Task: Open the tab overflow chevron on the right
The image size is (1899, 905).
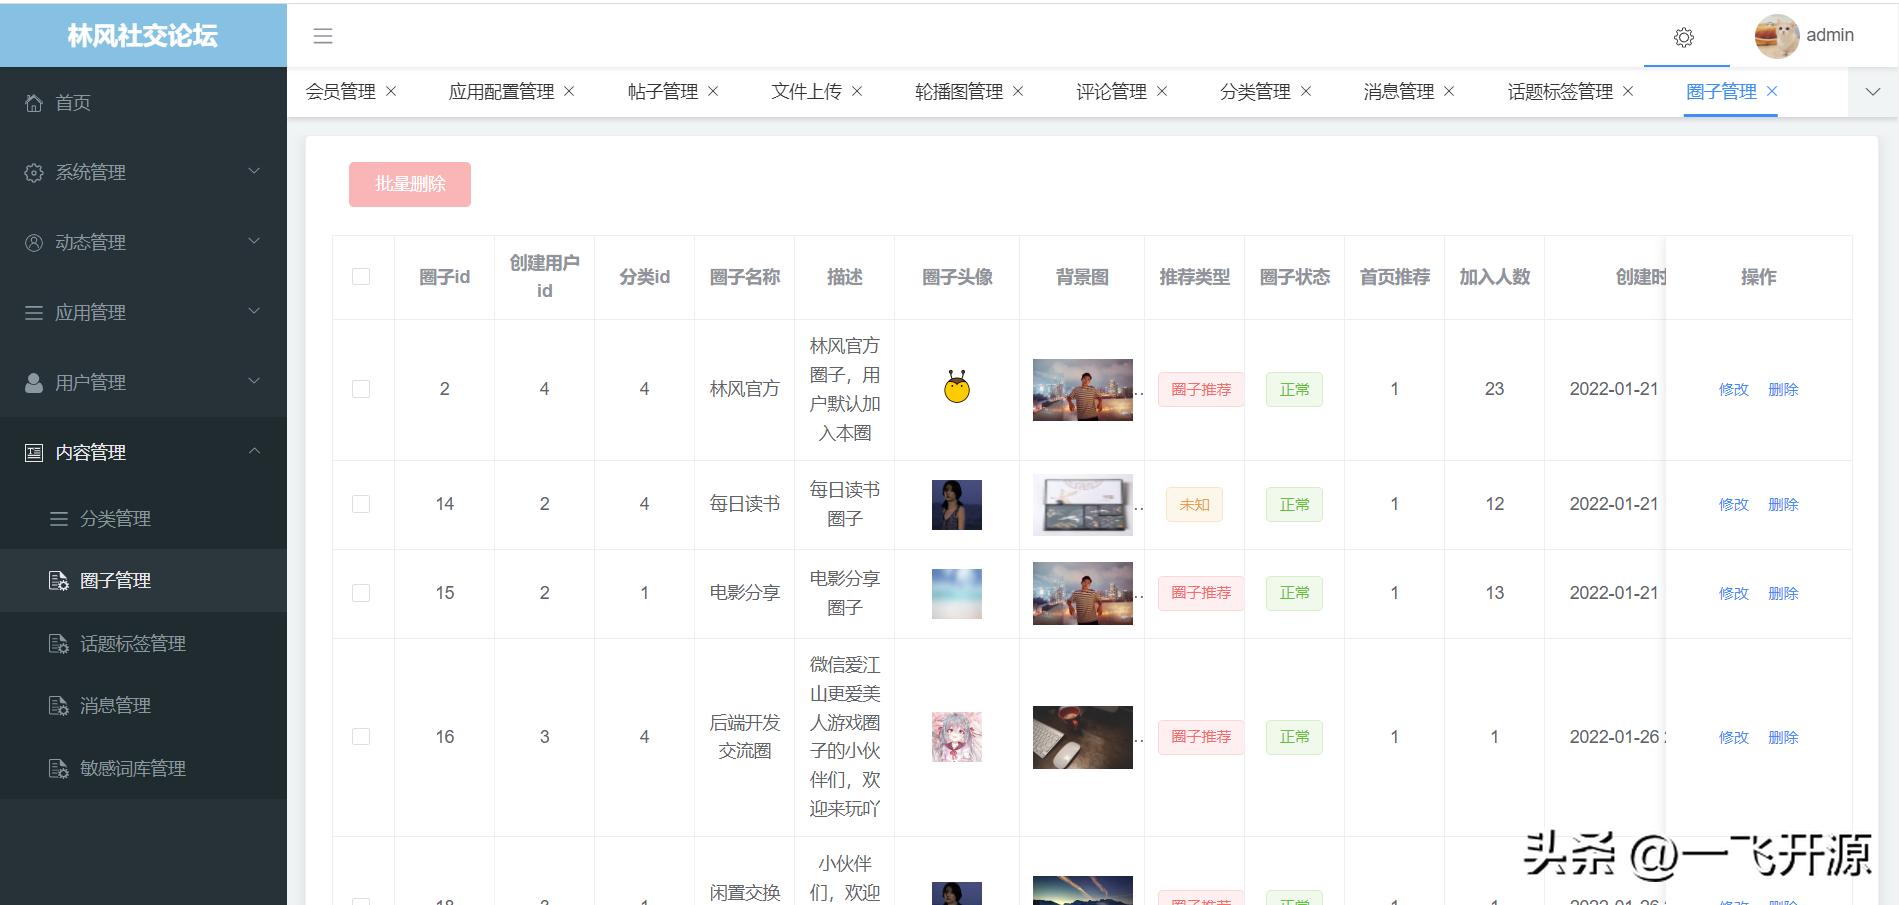Action: point(1872,92)
